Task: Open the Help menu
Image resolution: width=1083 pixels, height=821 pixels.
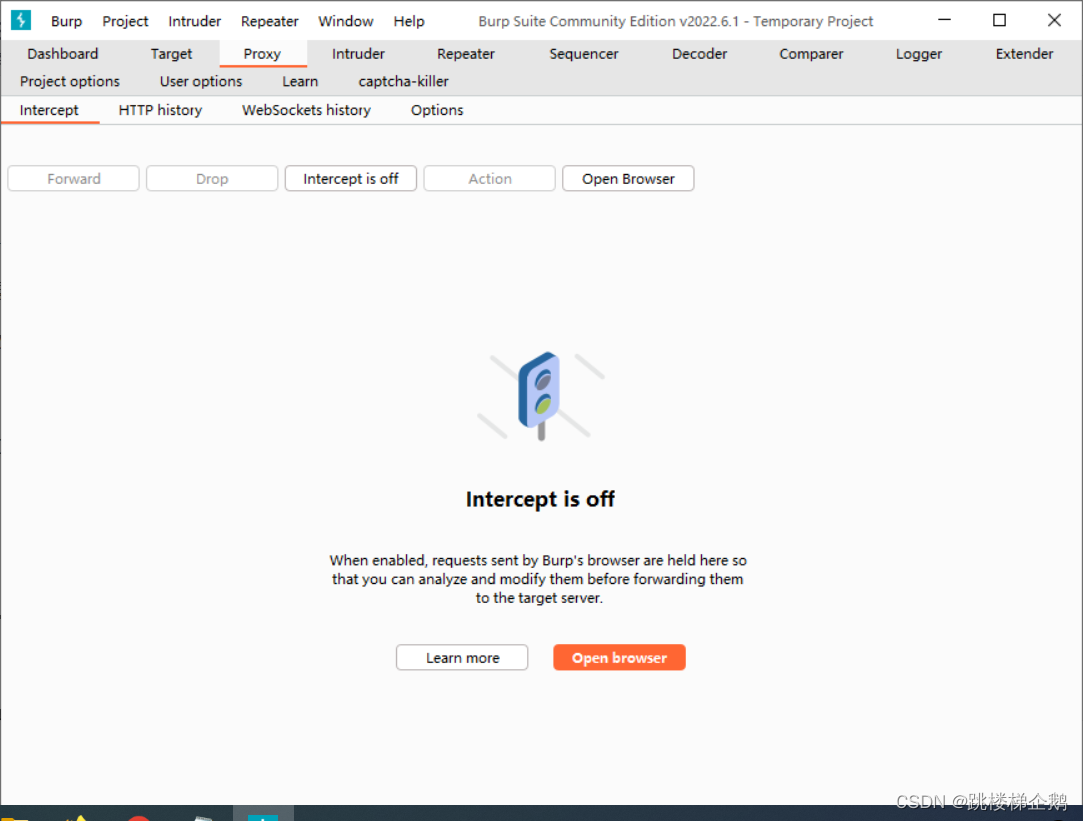Action: click(x=408, y=21)
